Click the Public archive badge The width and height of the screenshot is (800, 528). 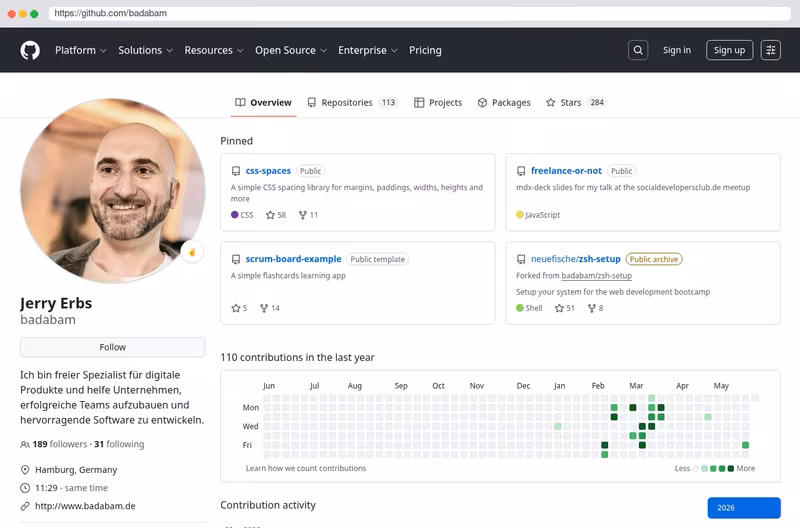(654, 259)
